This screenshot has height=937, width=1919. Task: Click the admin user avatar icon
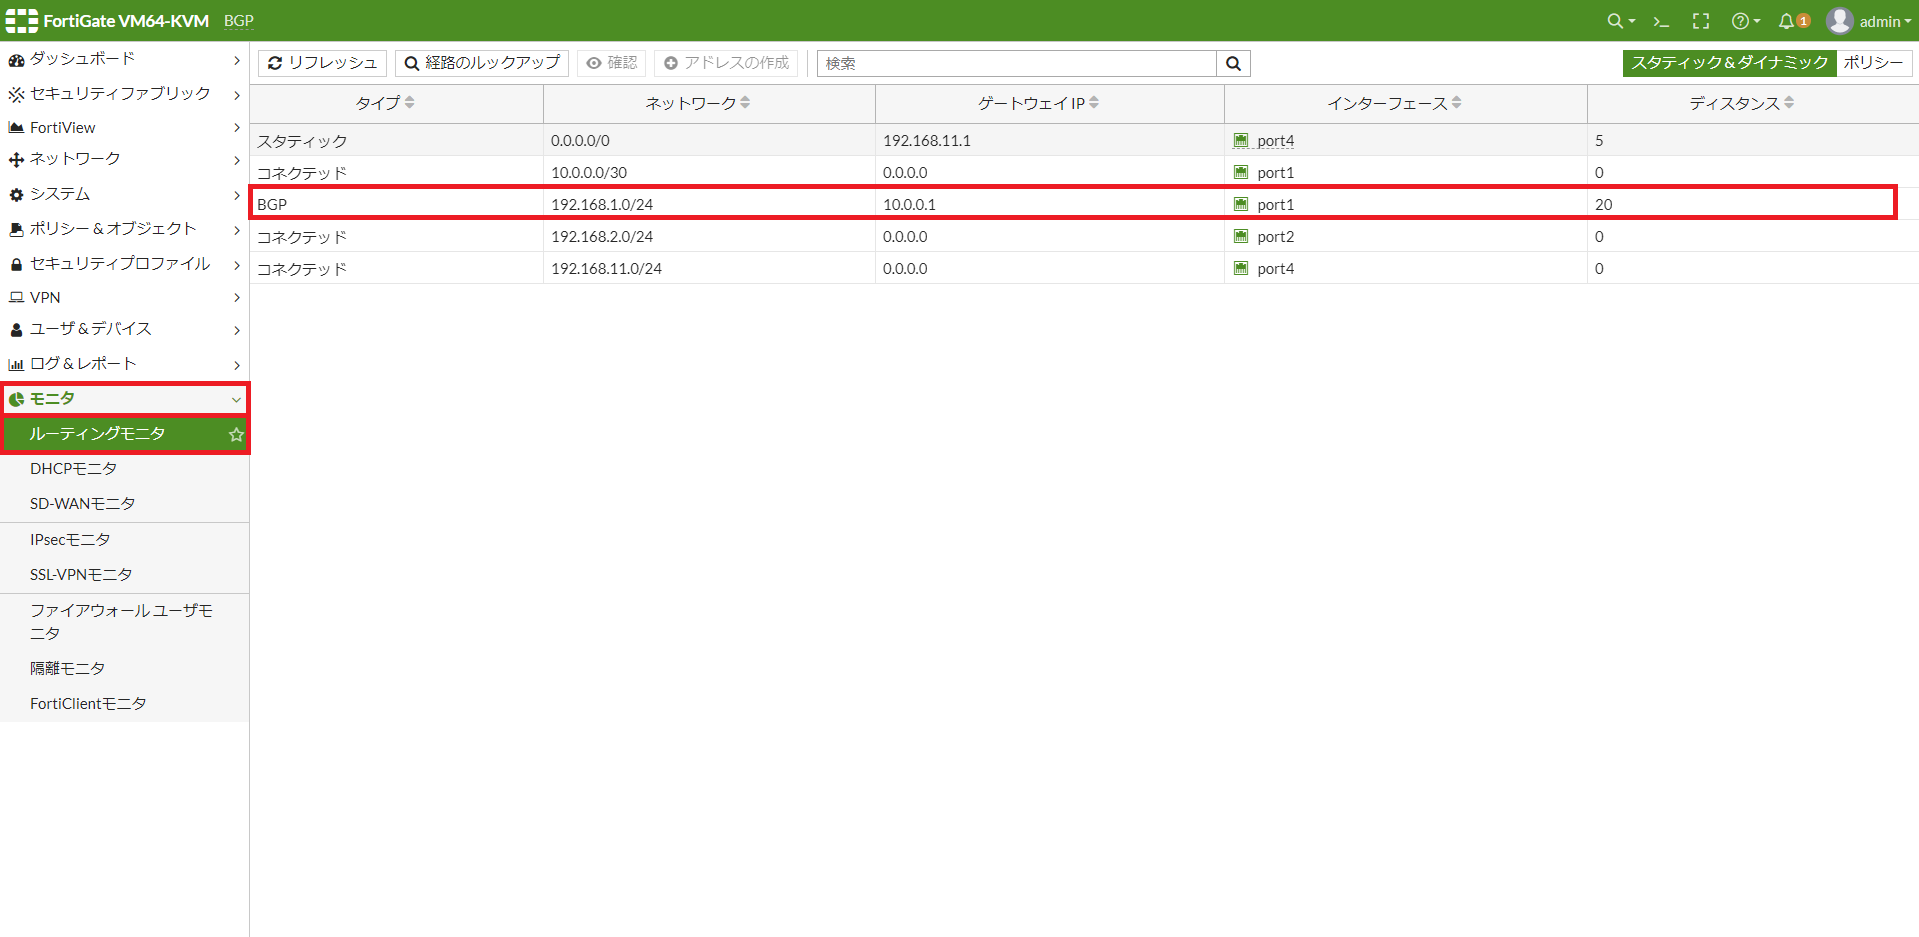tap(1840, 21)
